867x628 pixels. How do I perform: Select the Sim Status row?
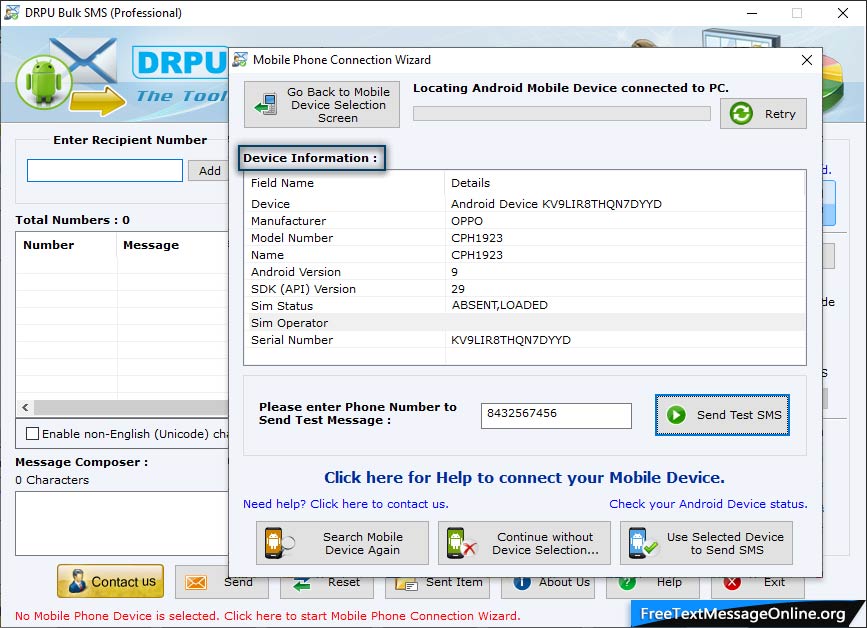point(524,306)
